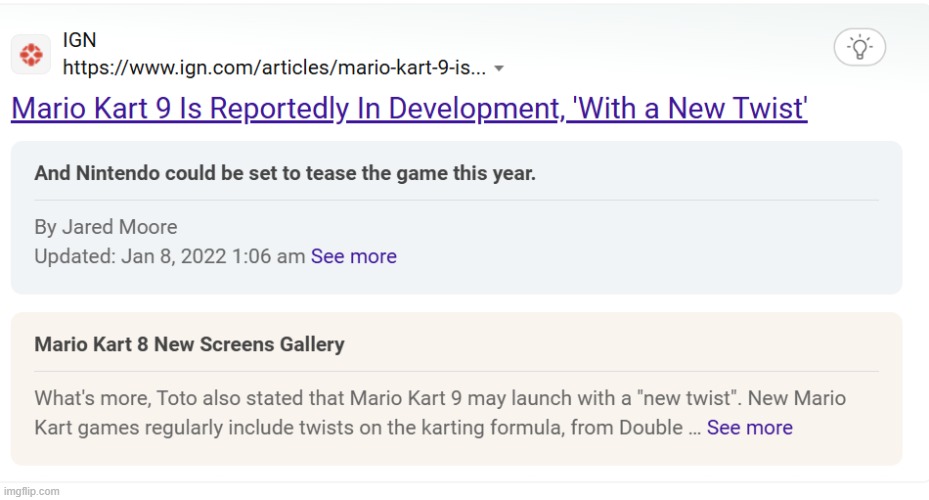Select the 'And Nintendo could be set' subheading

point(285,173)
